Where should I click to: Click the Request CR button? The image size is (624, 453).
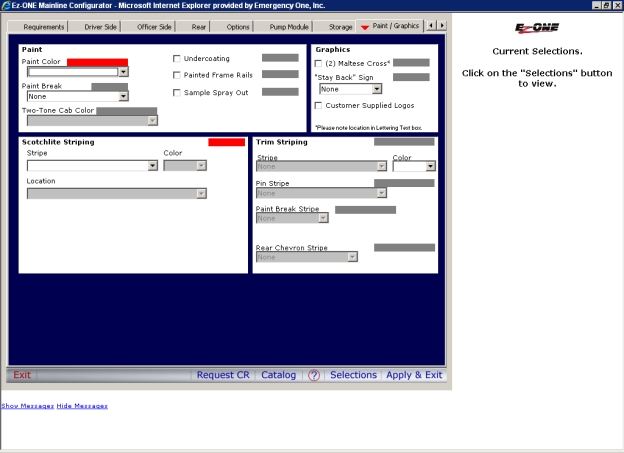(223, 375)
